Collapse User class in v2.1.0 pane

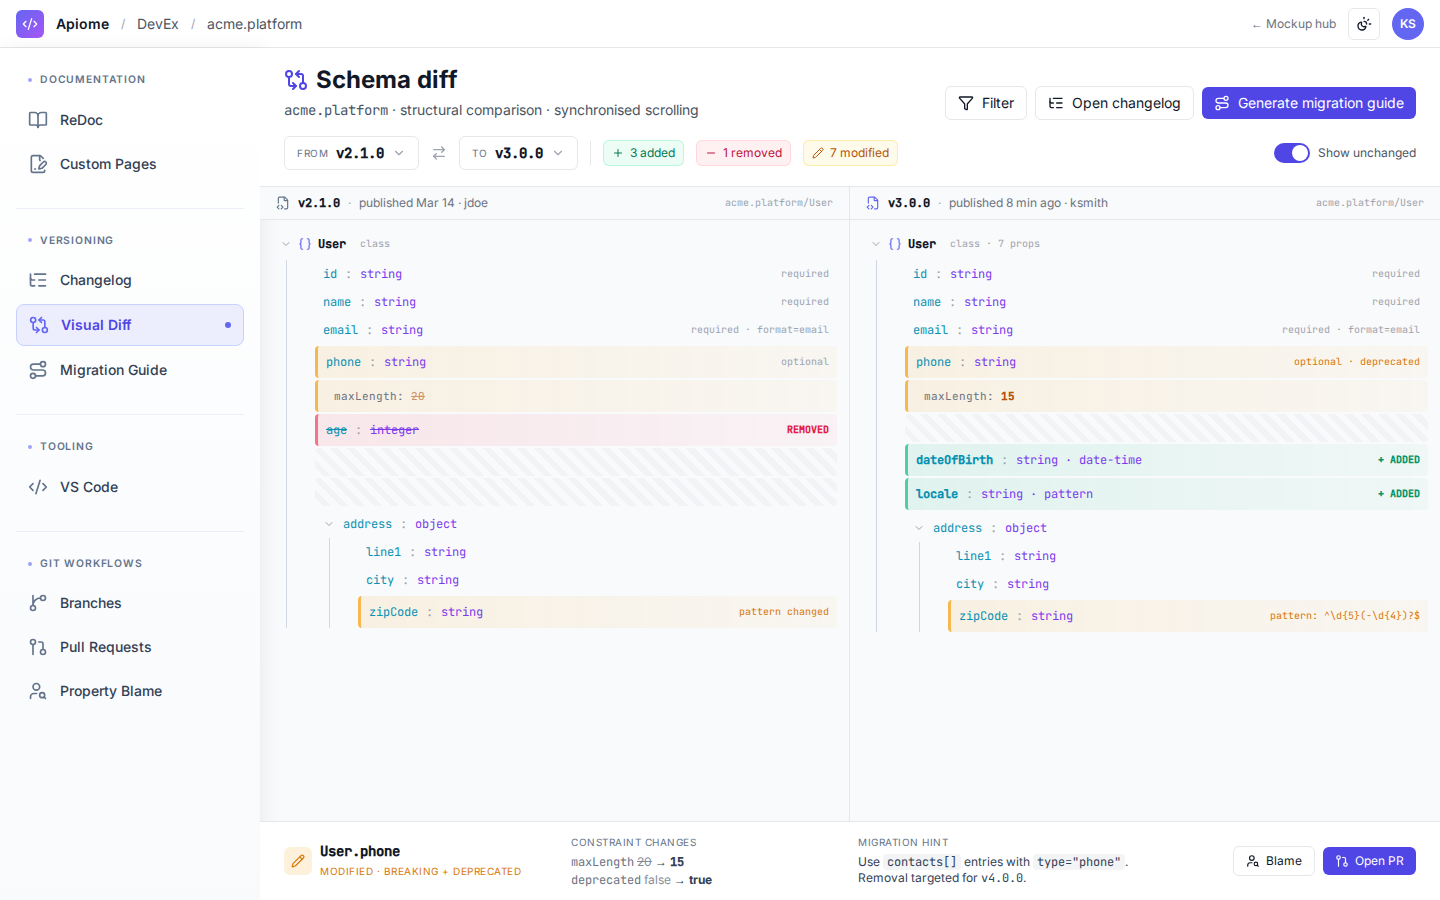(286, 244)
